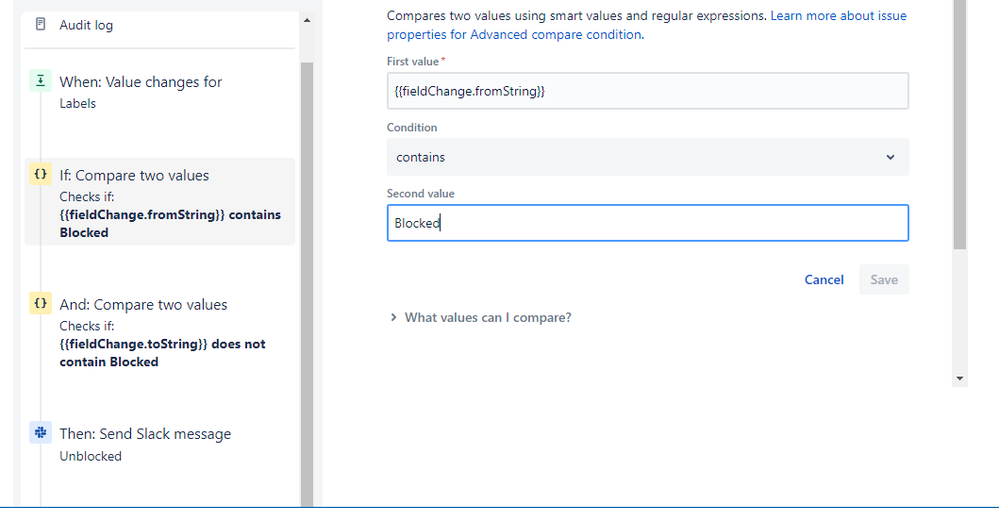Click the Cancel button

[x=824, y=279]
